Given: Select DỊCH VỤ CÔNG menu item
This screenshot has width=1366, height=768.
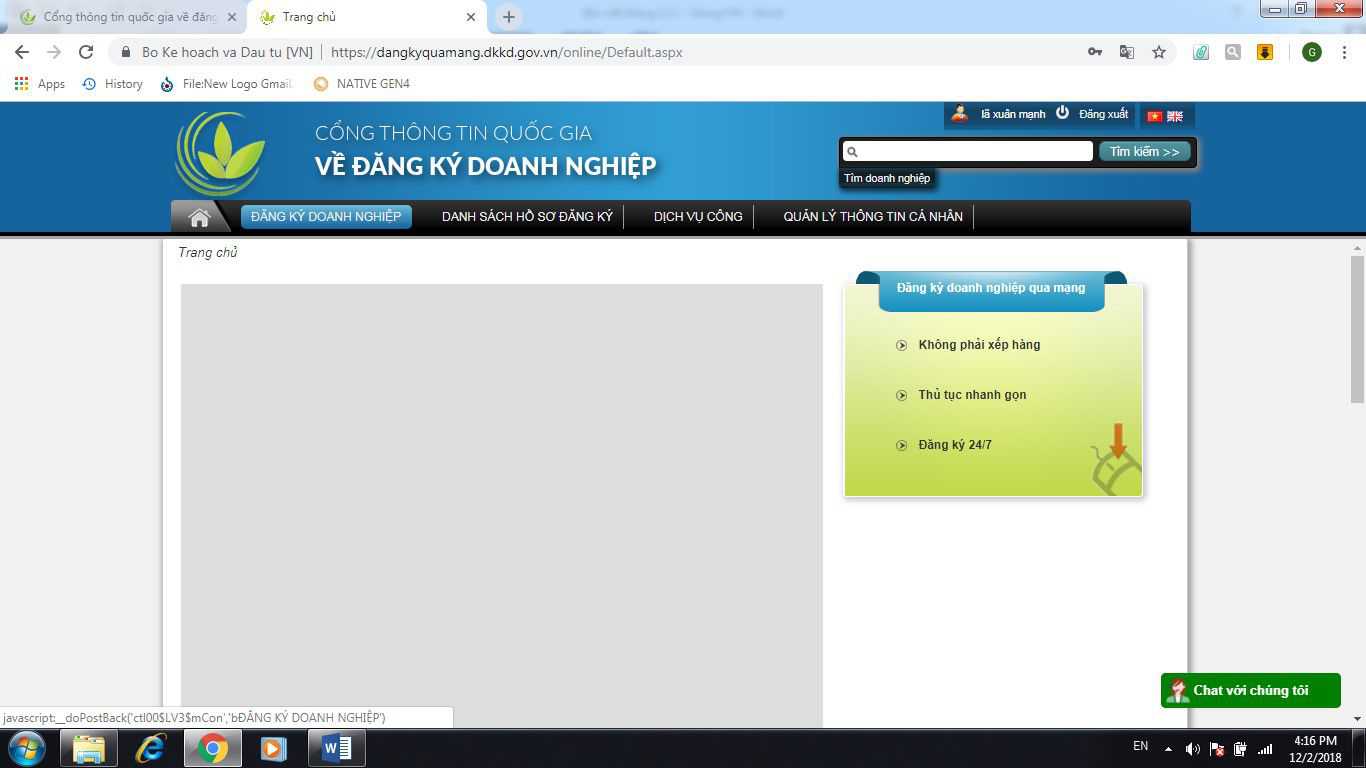Looking at the screenshot, I should click(x=698, y=217).
